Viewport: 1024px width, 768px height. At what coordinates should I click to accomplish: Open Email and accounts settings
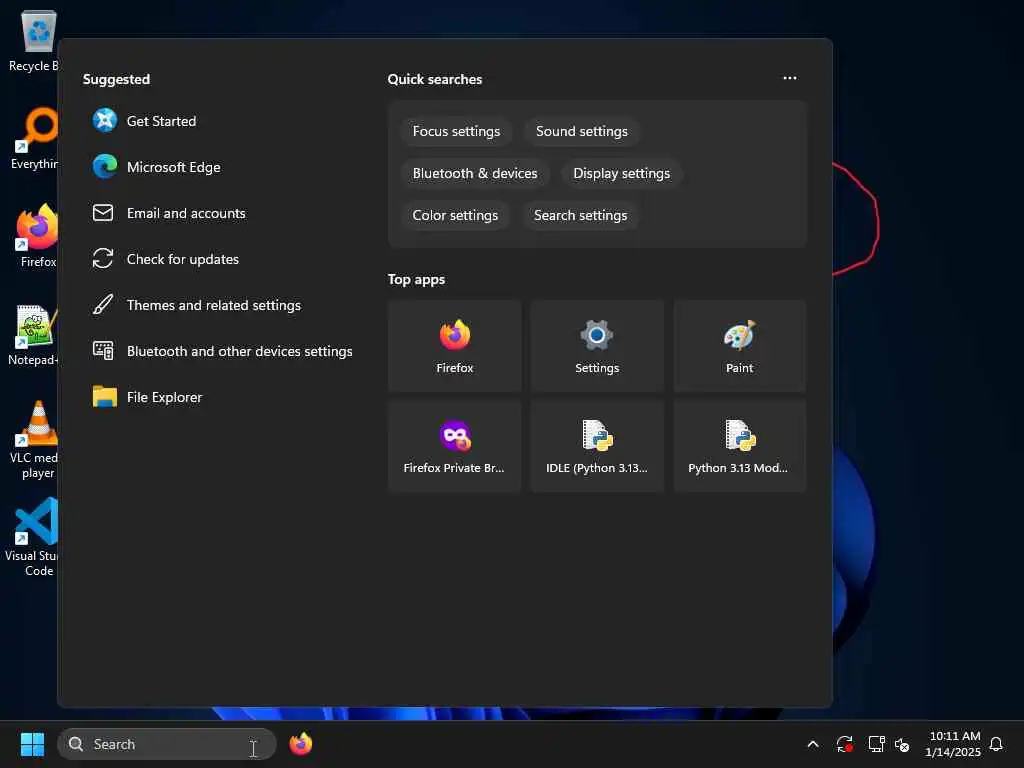(169, 213)
